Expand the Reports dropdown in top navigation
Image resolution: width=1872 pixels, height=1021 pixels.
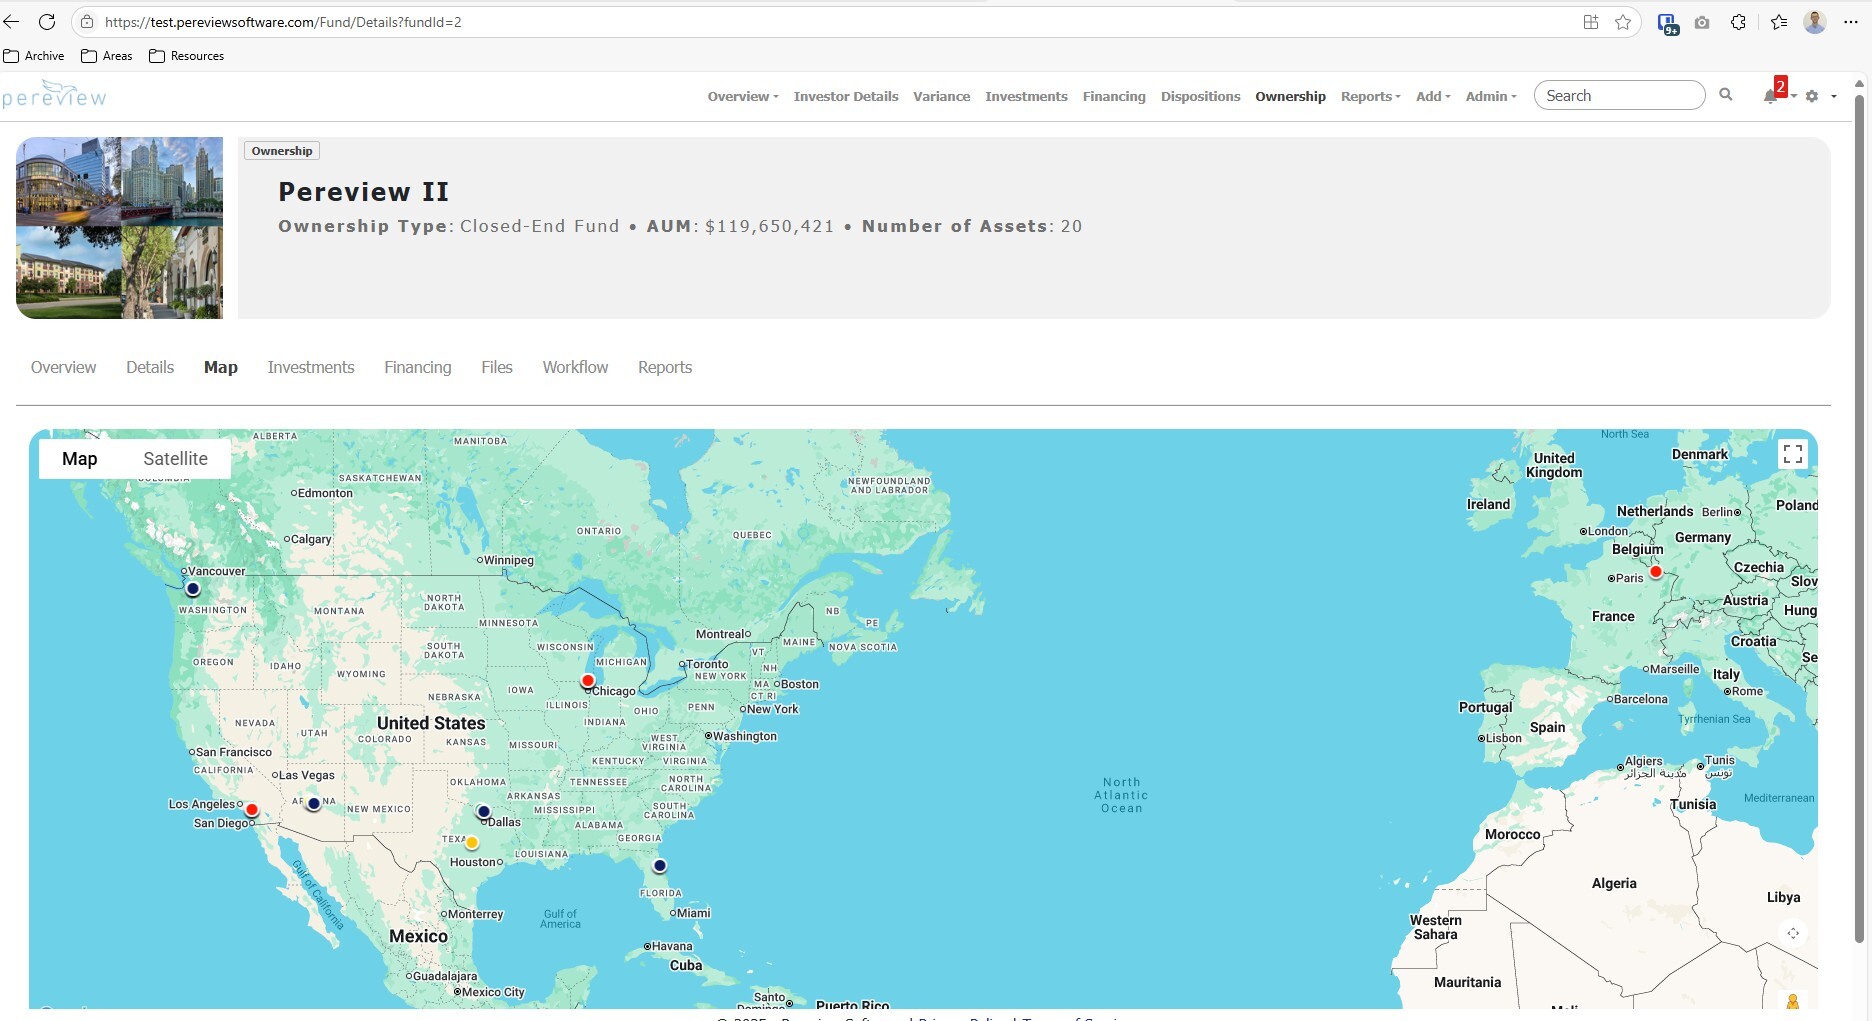pos(1370,96)
